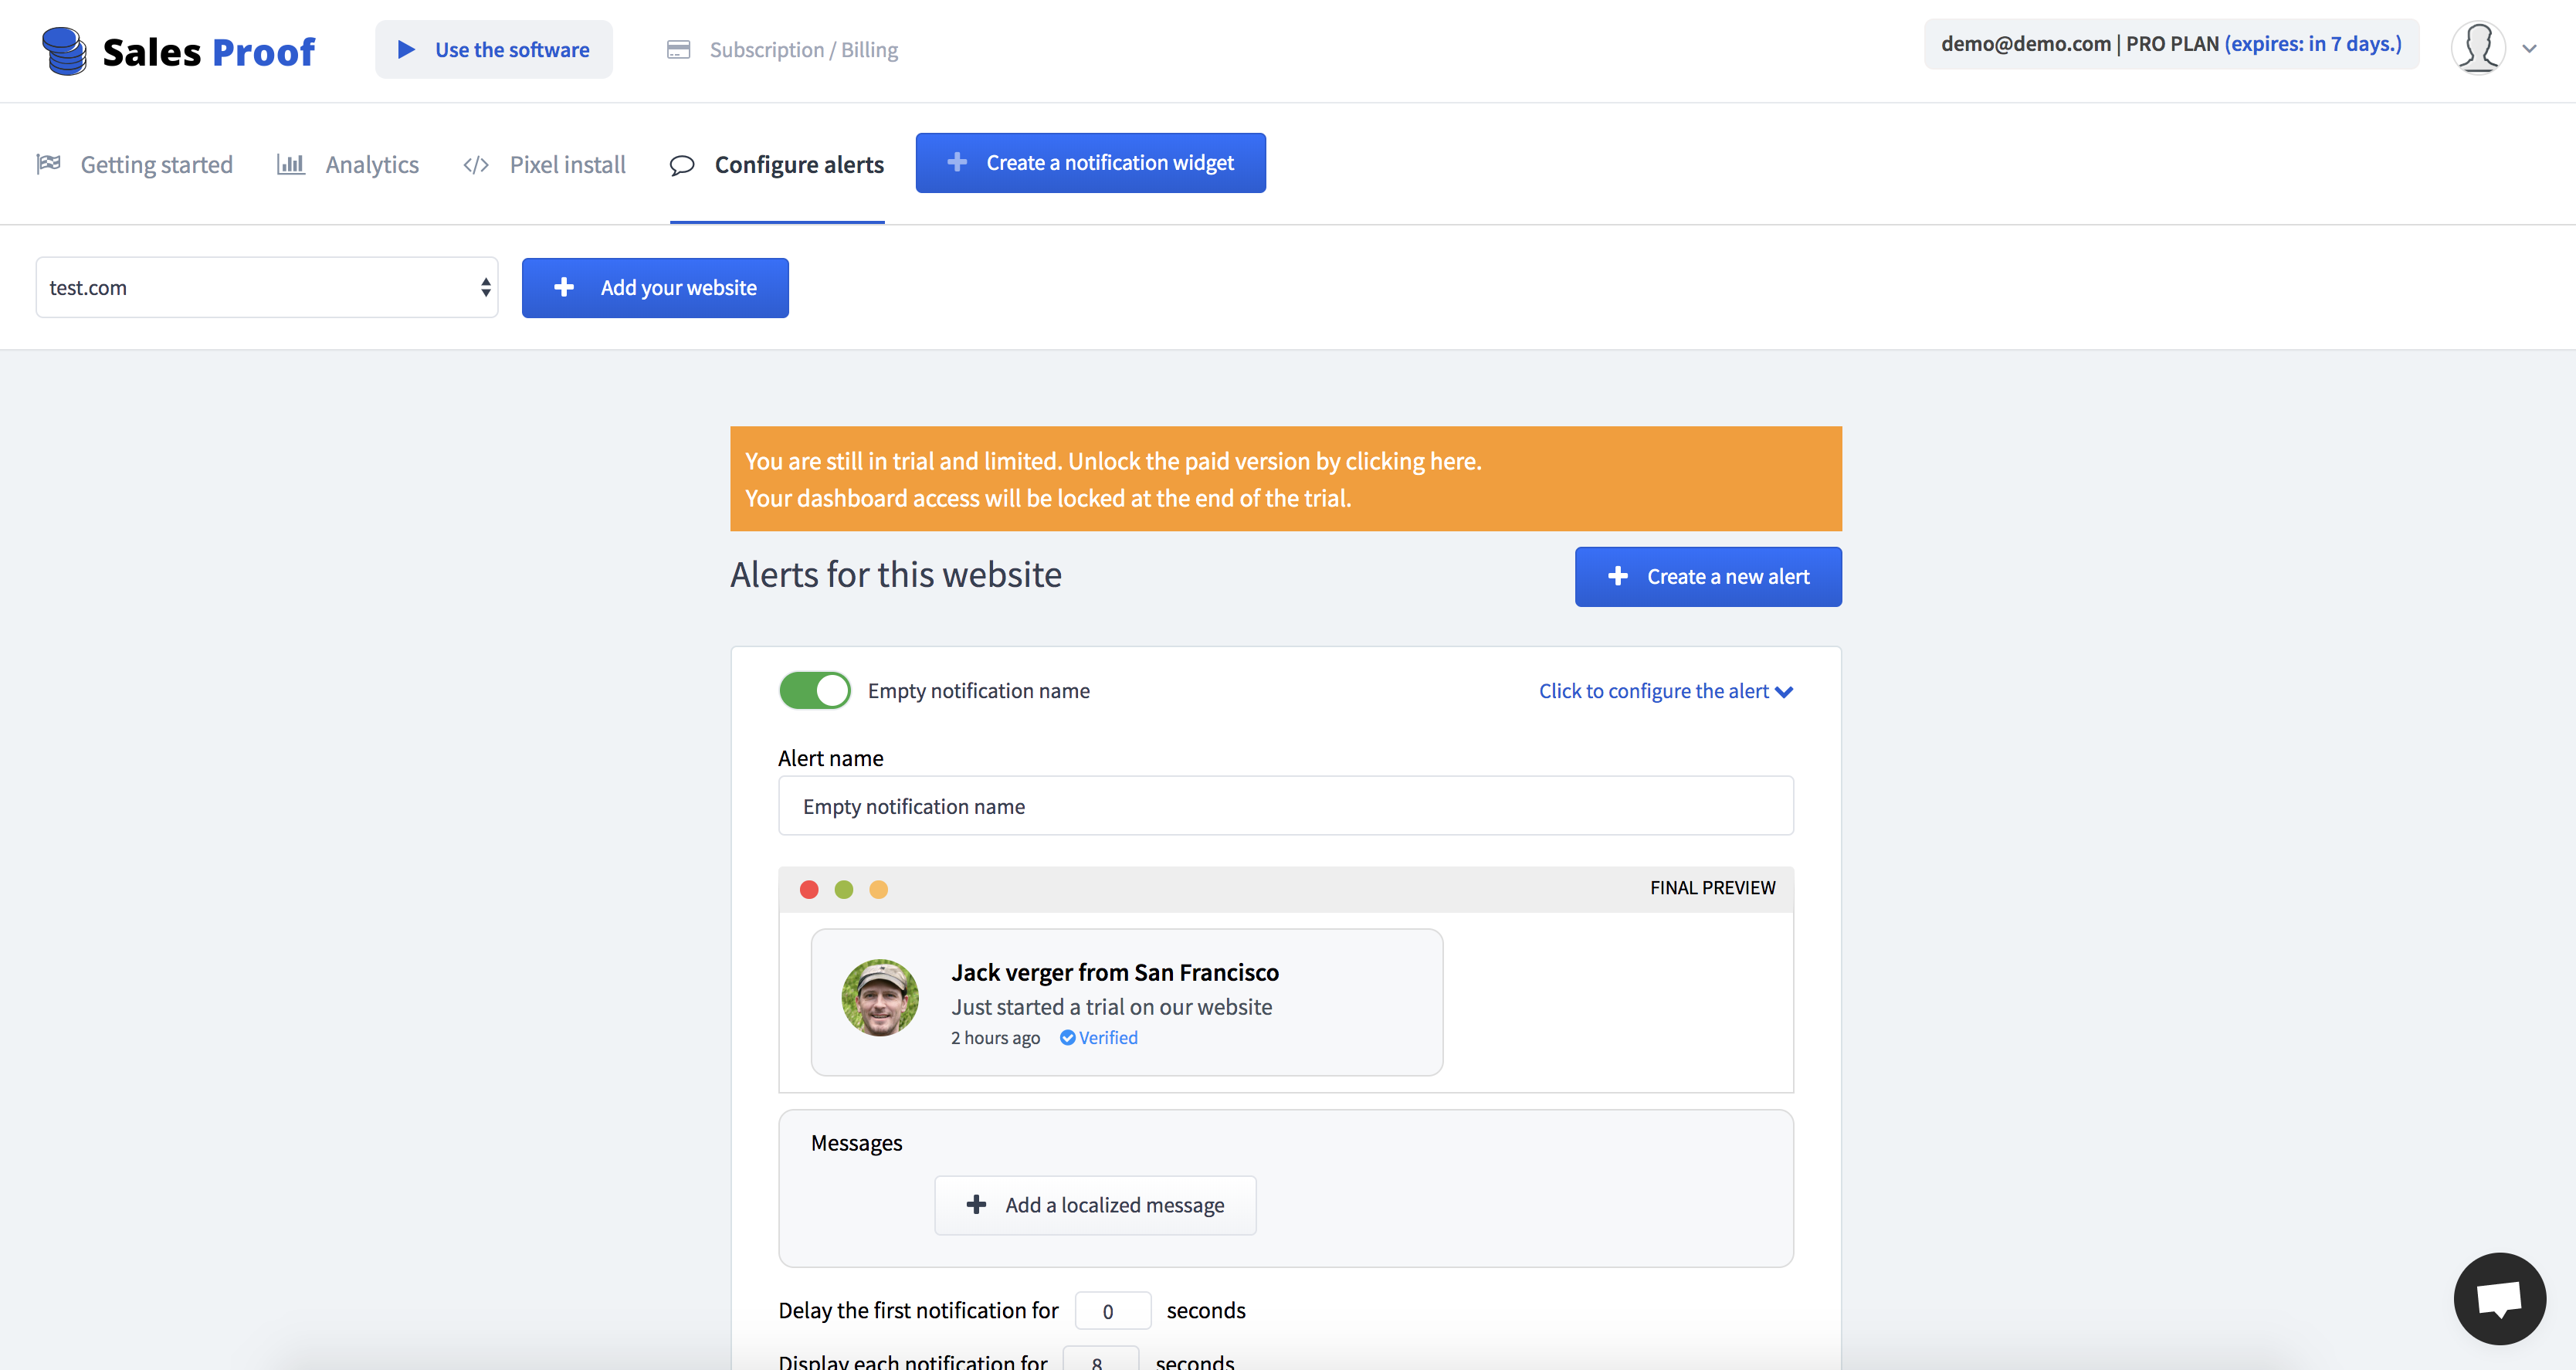Click the plus icon on Add your website
2576x1370 pixels.
[564, 287]
